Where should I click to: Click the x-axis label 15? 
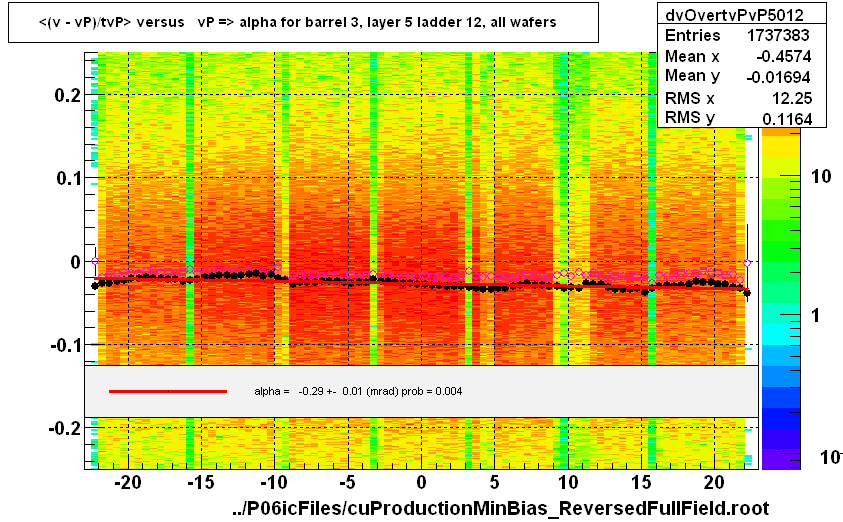pyautogui.click(x=641, y=482)
